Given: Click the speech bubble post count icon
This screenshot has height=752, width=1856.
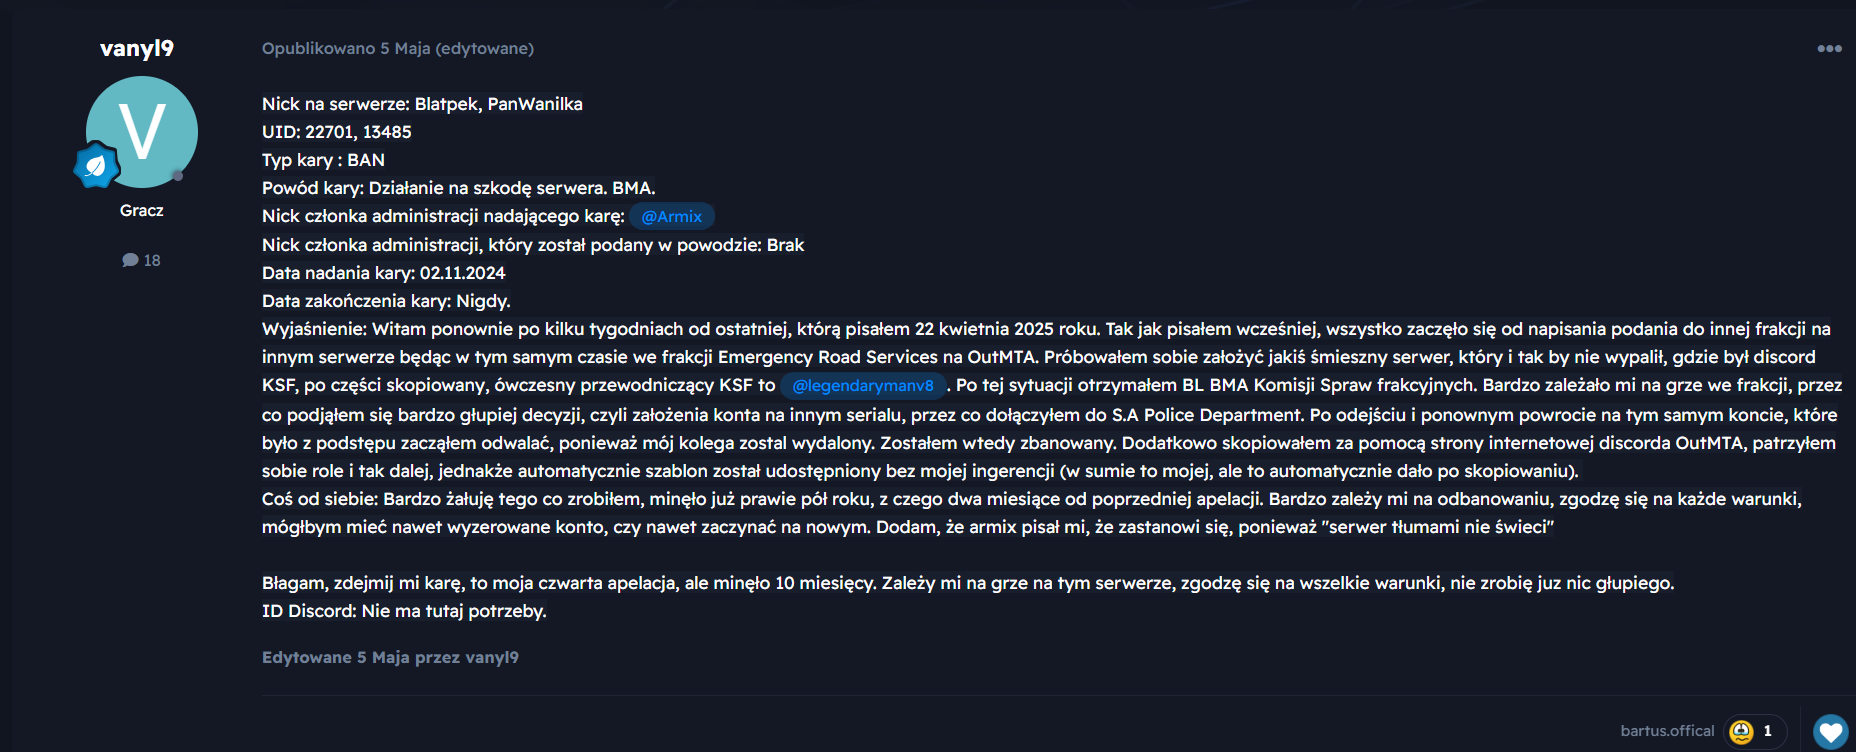Looking at the screenshot, I should 130,260.
